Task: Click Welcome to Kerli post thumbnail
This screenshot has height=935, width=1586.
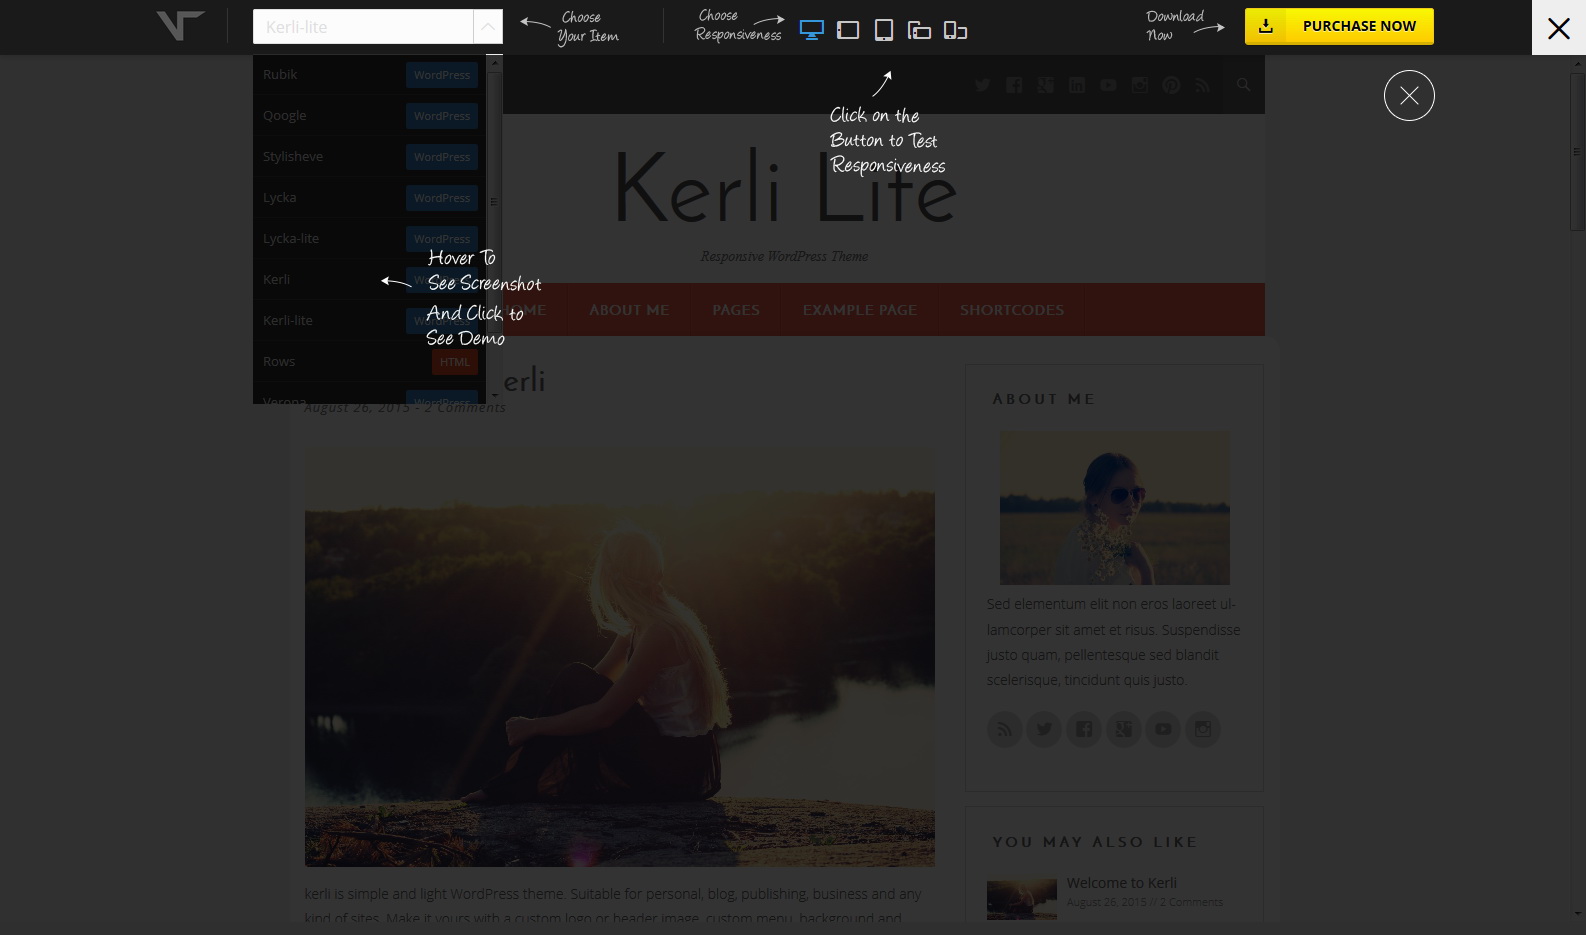Action: point(1022,899)
